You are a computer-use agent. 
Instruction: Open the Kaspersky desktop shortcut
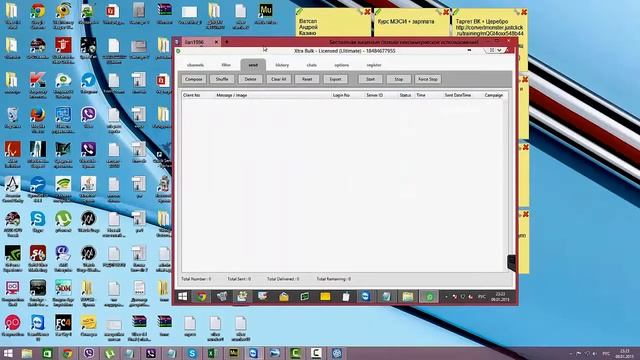38,84
